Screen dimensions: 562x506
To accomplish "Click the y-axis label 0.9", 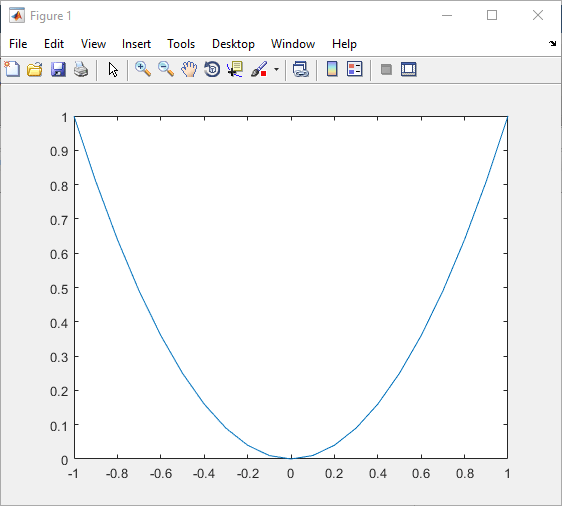I will point(59,152).
